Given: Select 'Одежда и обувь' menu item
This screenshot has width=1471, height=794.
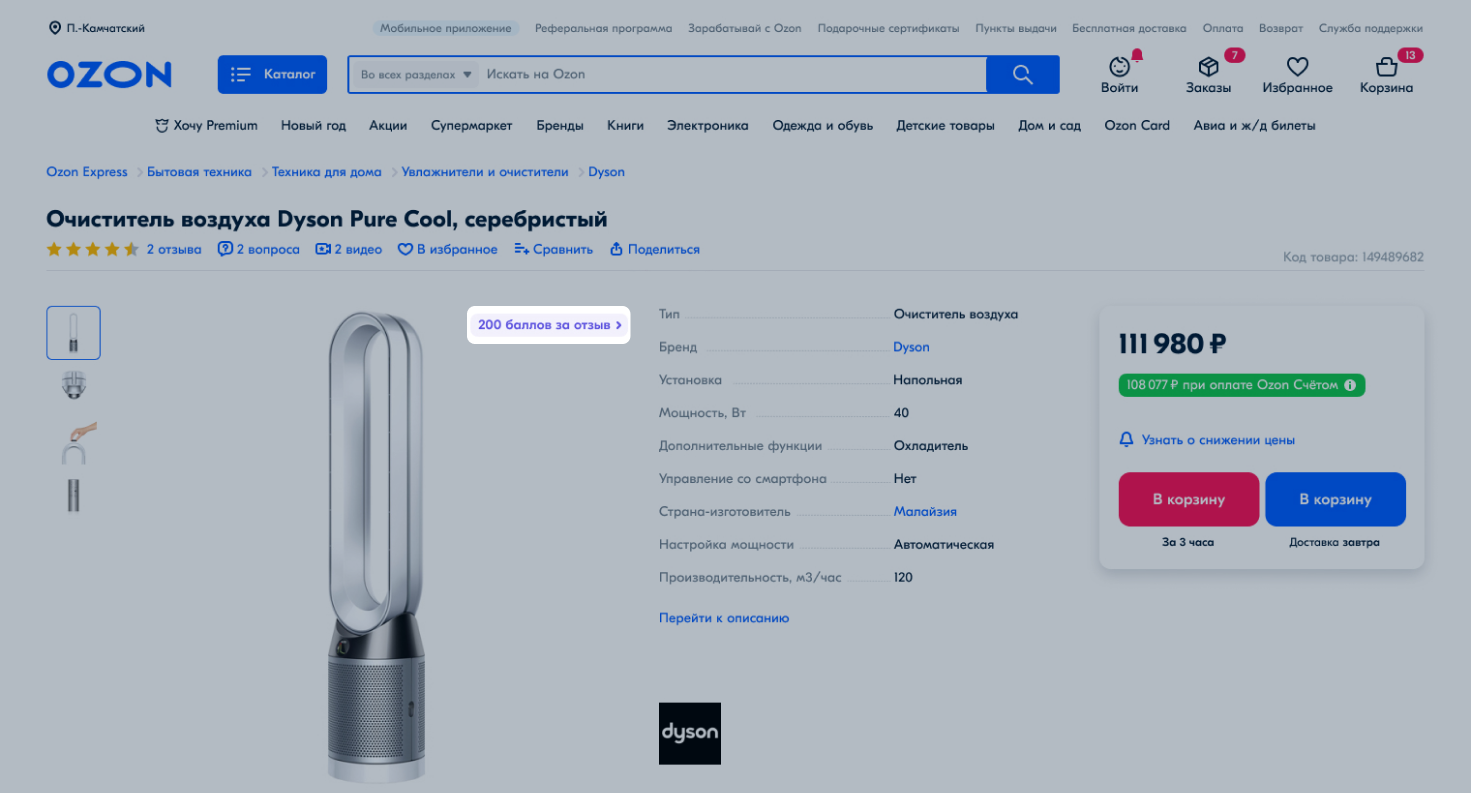Looking at the screenshot, I should click(823, 126).
